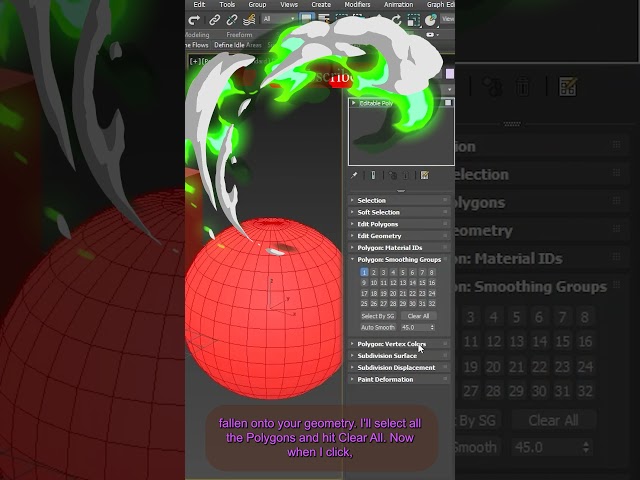The image size is (640, 480).
Task: Open the Select by Name tool
Action: pos(324,19)
